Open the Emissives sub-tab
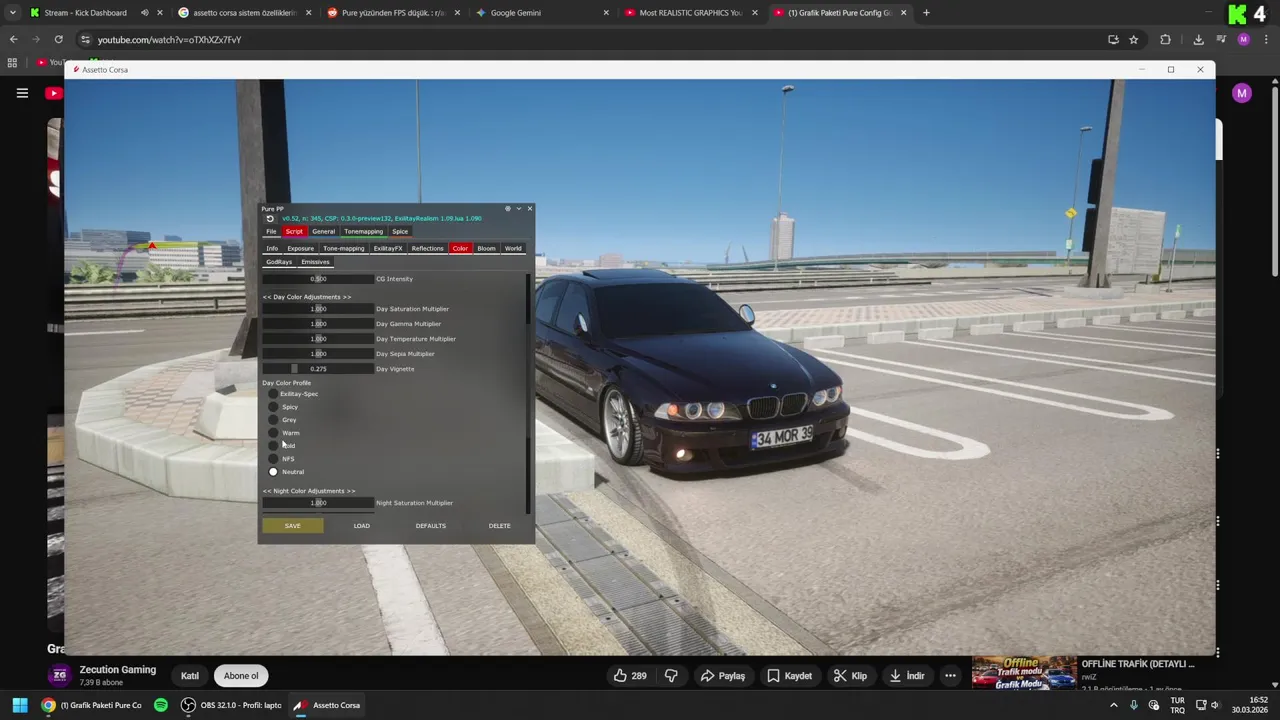1280x720 pixels. pos(315,262)
